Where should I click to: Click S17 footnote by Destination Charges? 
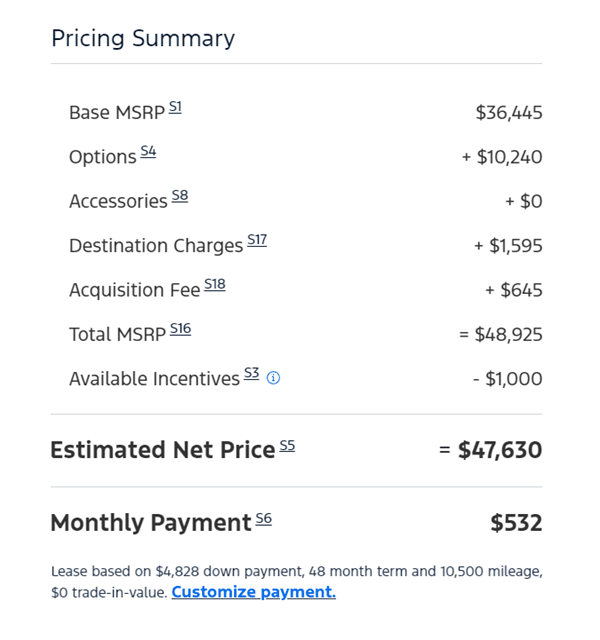[257, 240]
